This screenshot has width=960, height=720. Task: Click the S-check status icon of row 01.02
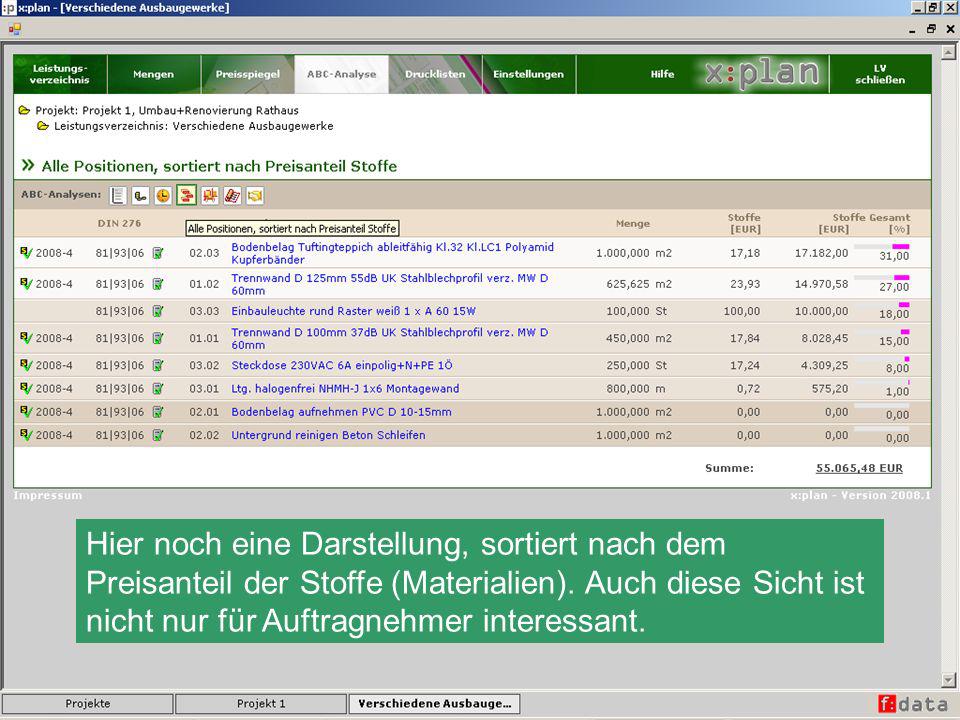pos(26,283)
